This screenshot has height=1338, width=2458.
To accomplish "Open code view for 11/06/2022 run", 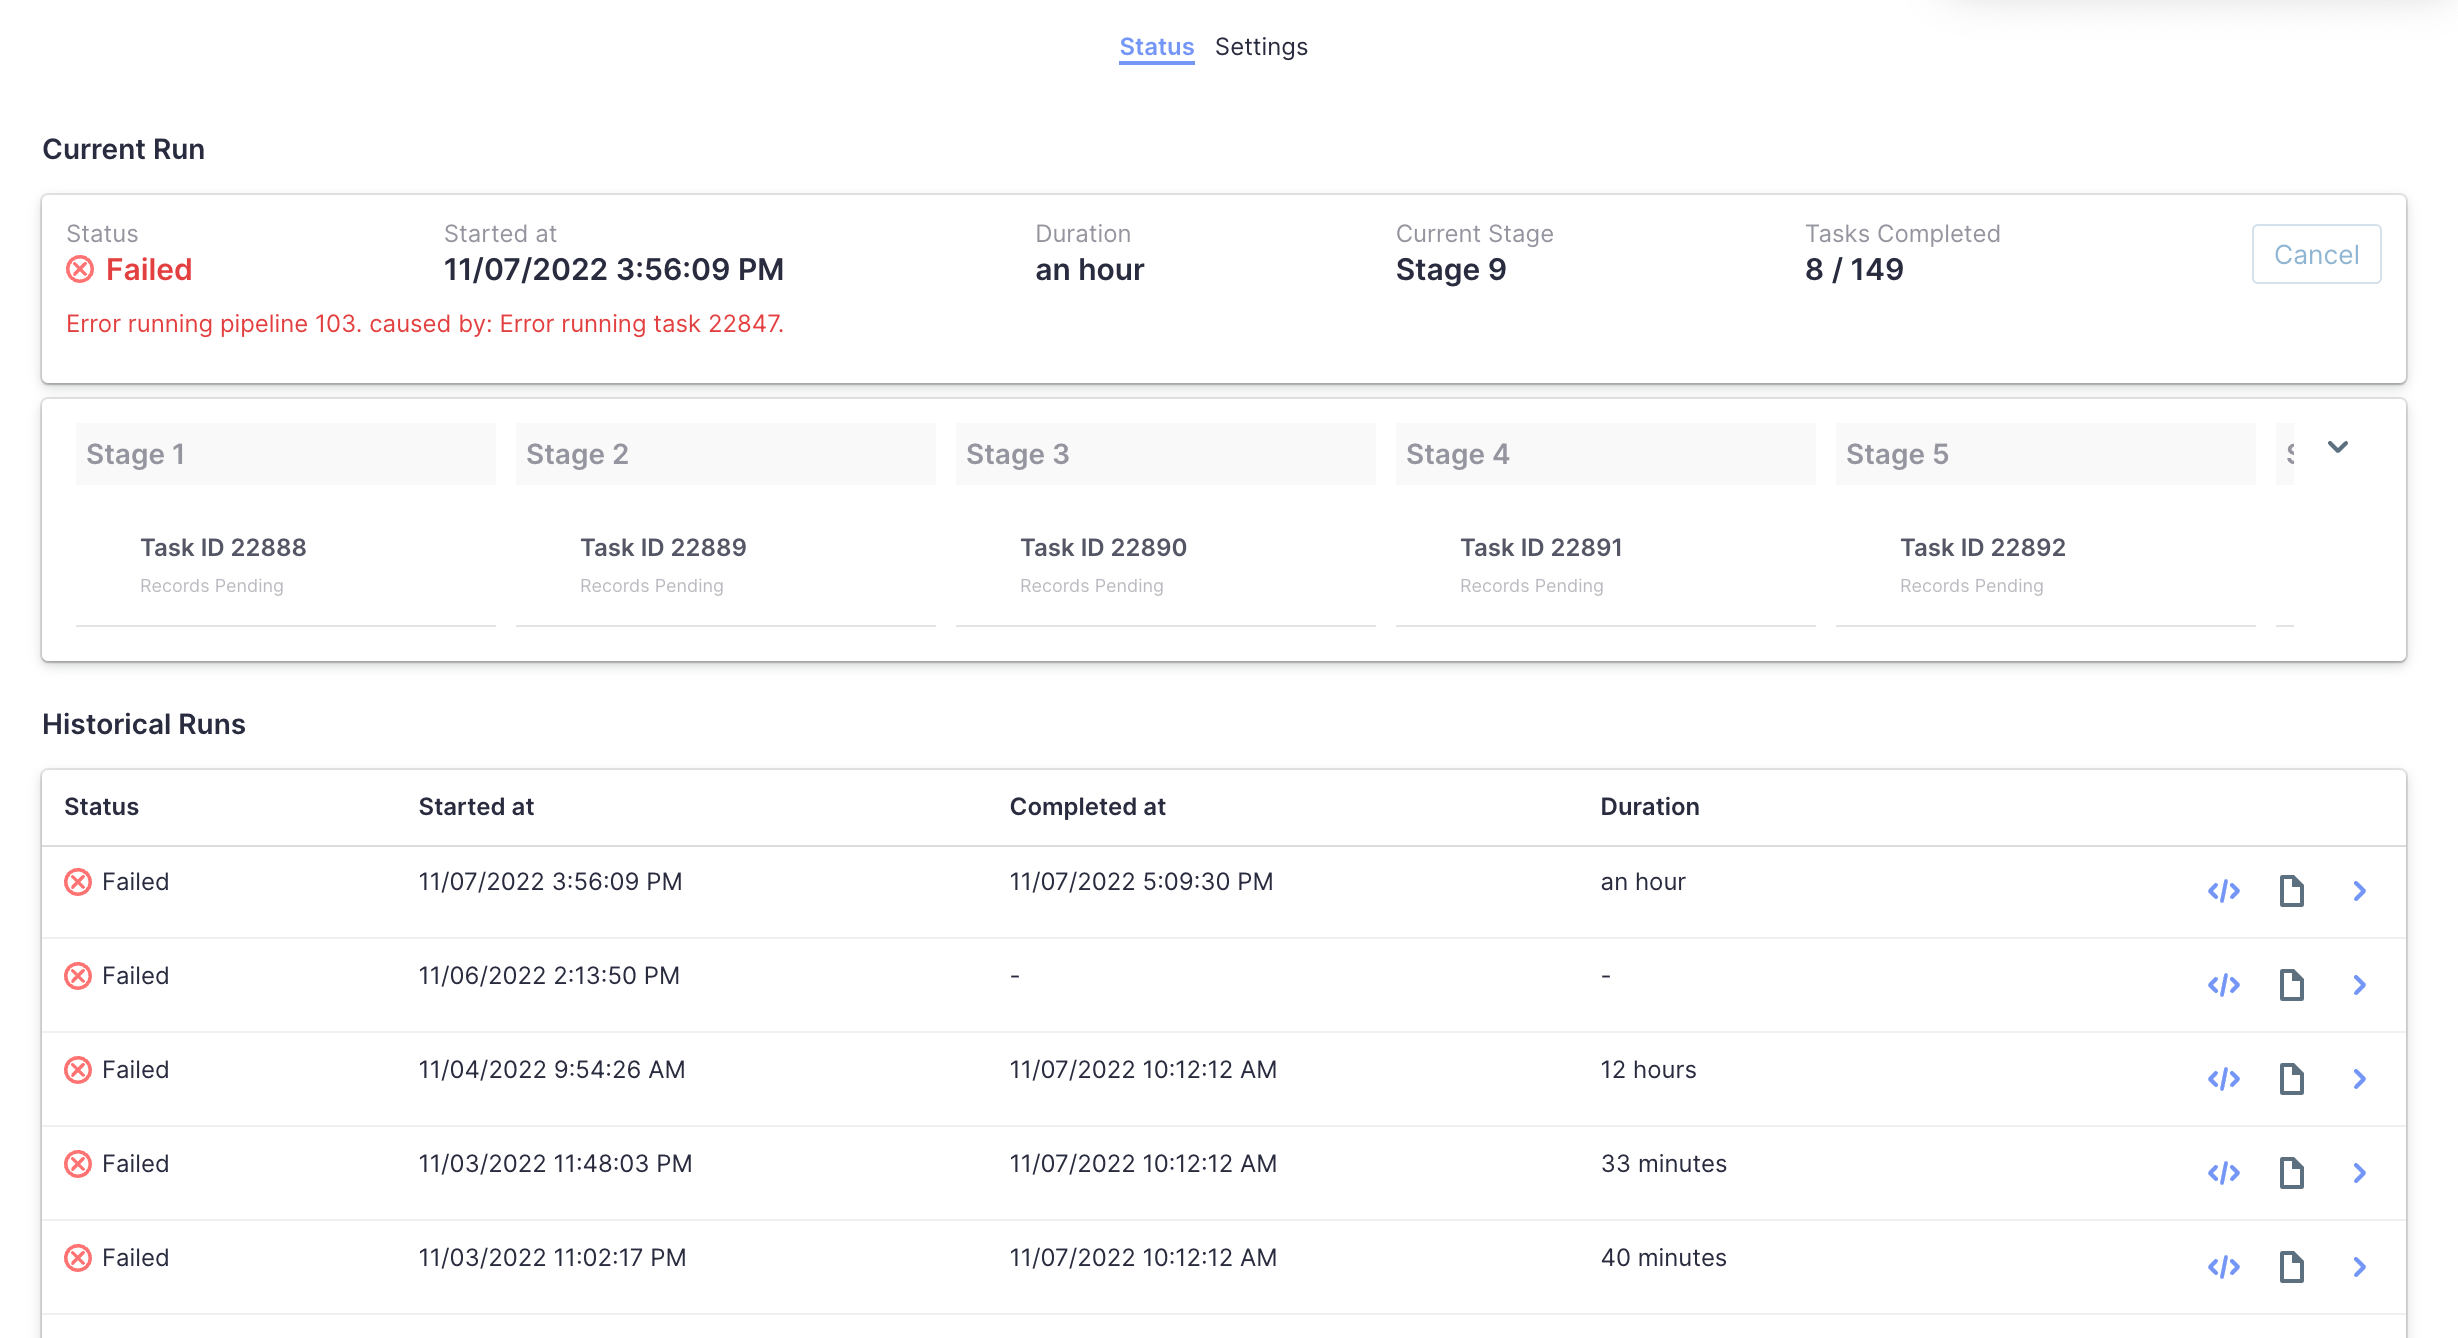I will click(x=2223, y=985).
